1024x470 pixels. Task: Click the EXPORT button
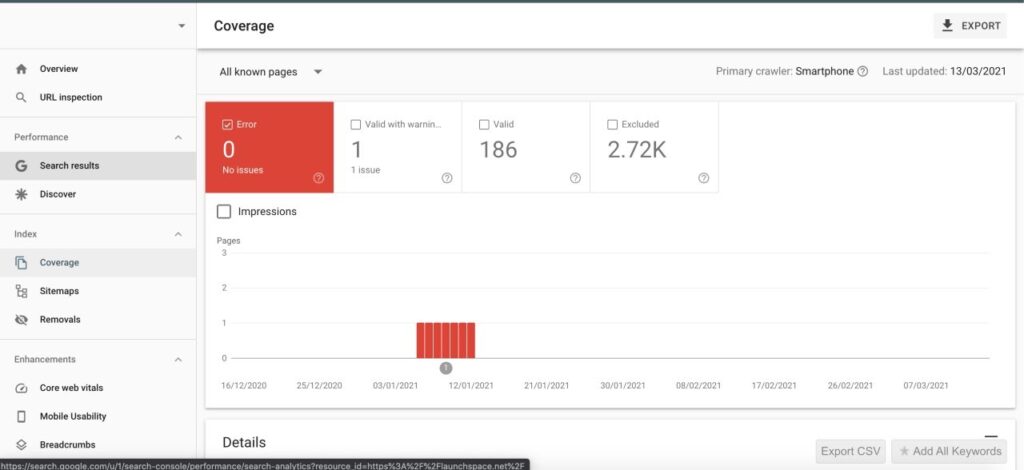971,26
